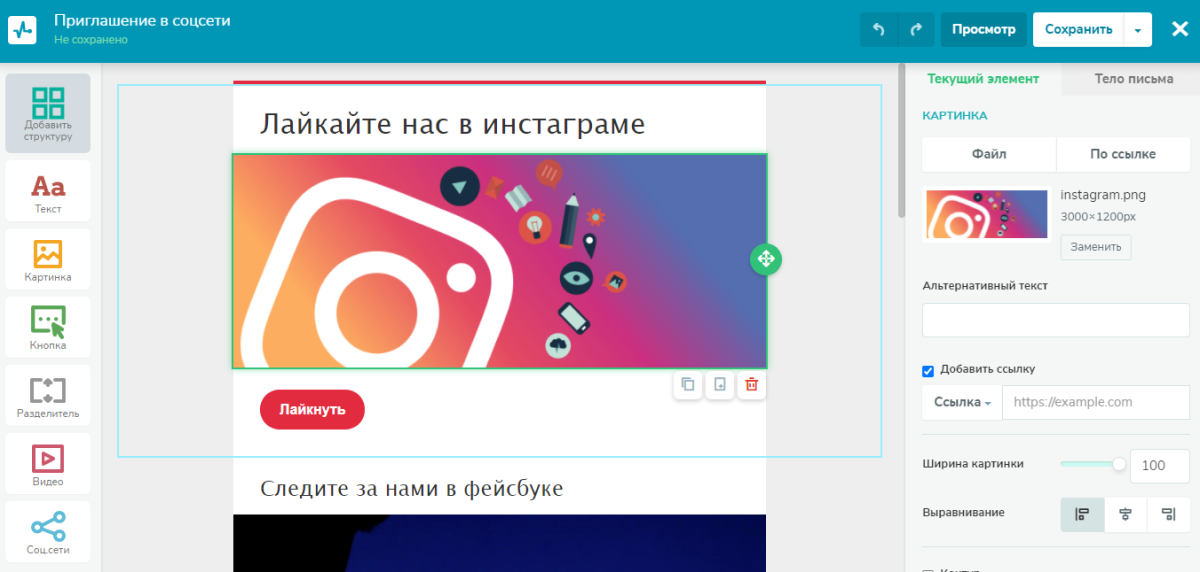Switch to the Тело письма tab
Image resolution: width=1200 pixels, height=572 pixels.
point(1133,79)
